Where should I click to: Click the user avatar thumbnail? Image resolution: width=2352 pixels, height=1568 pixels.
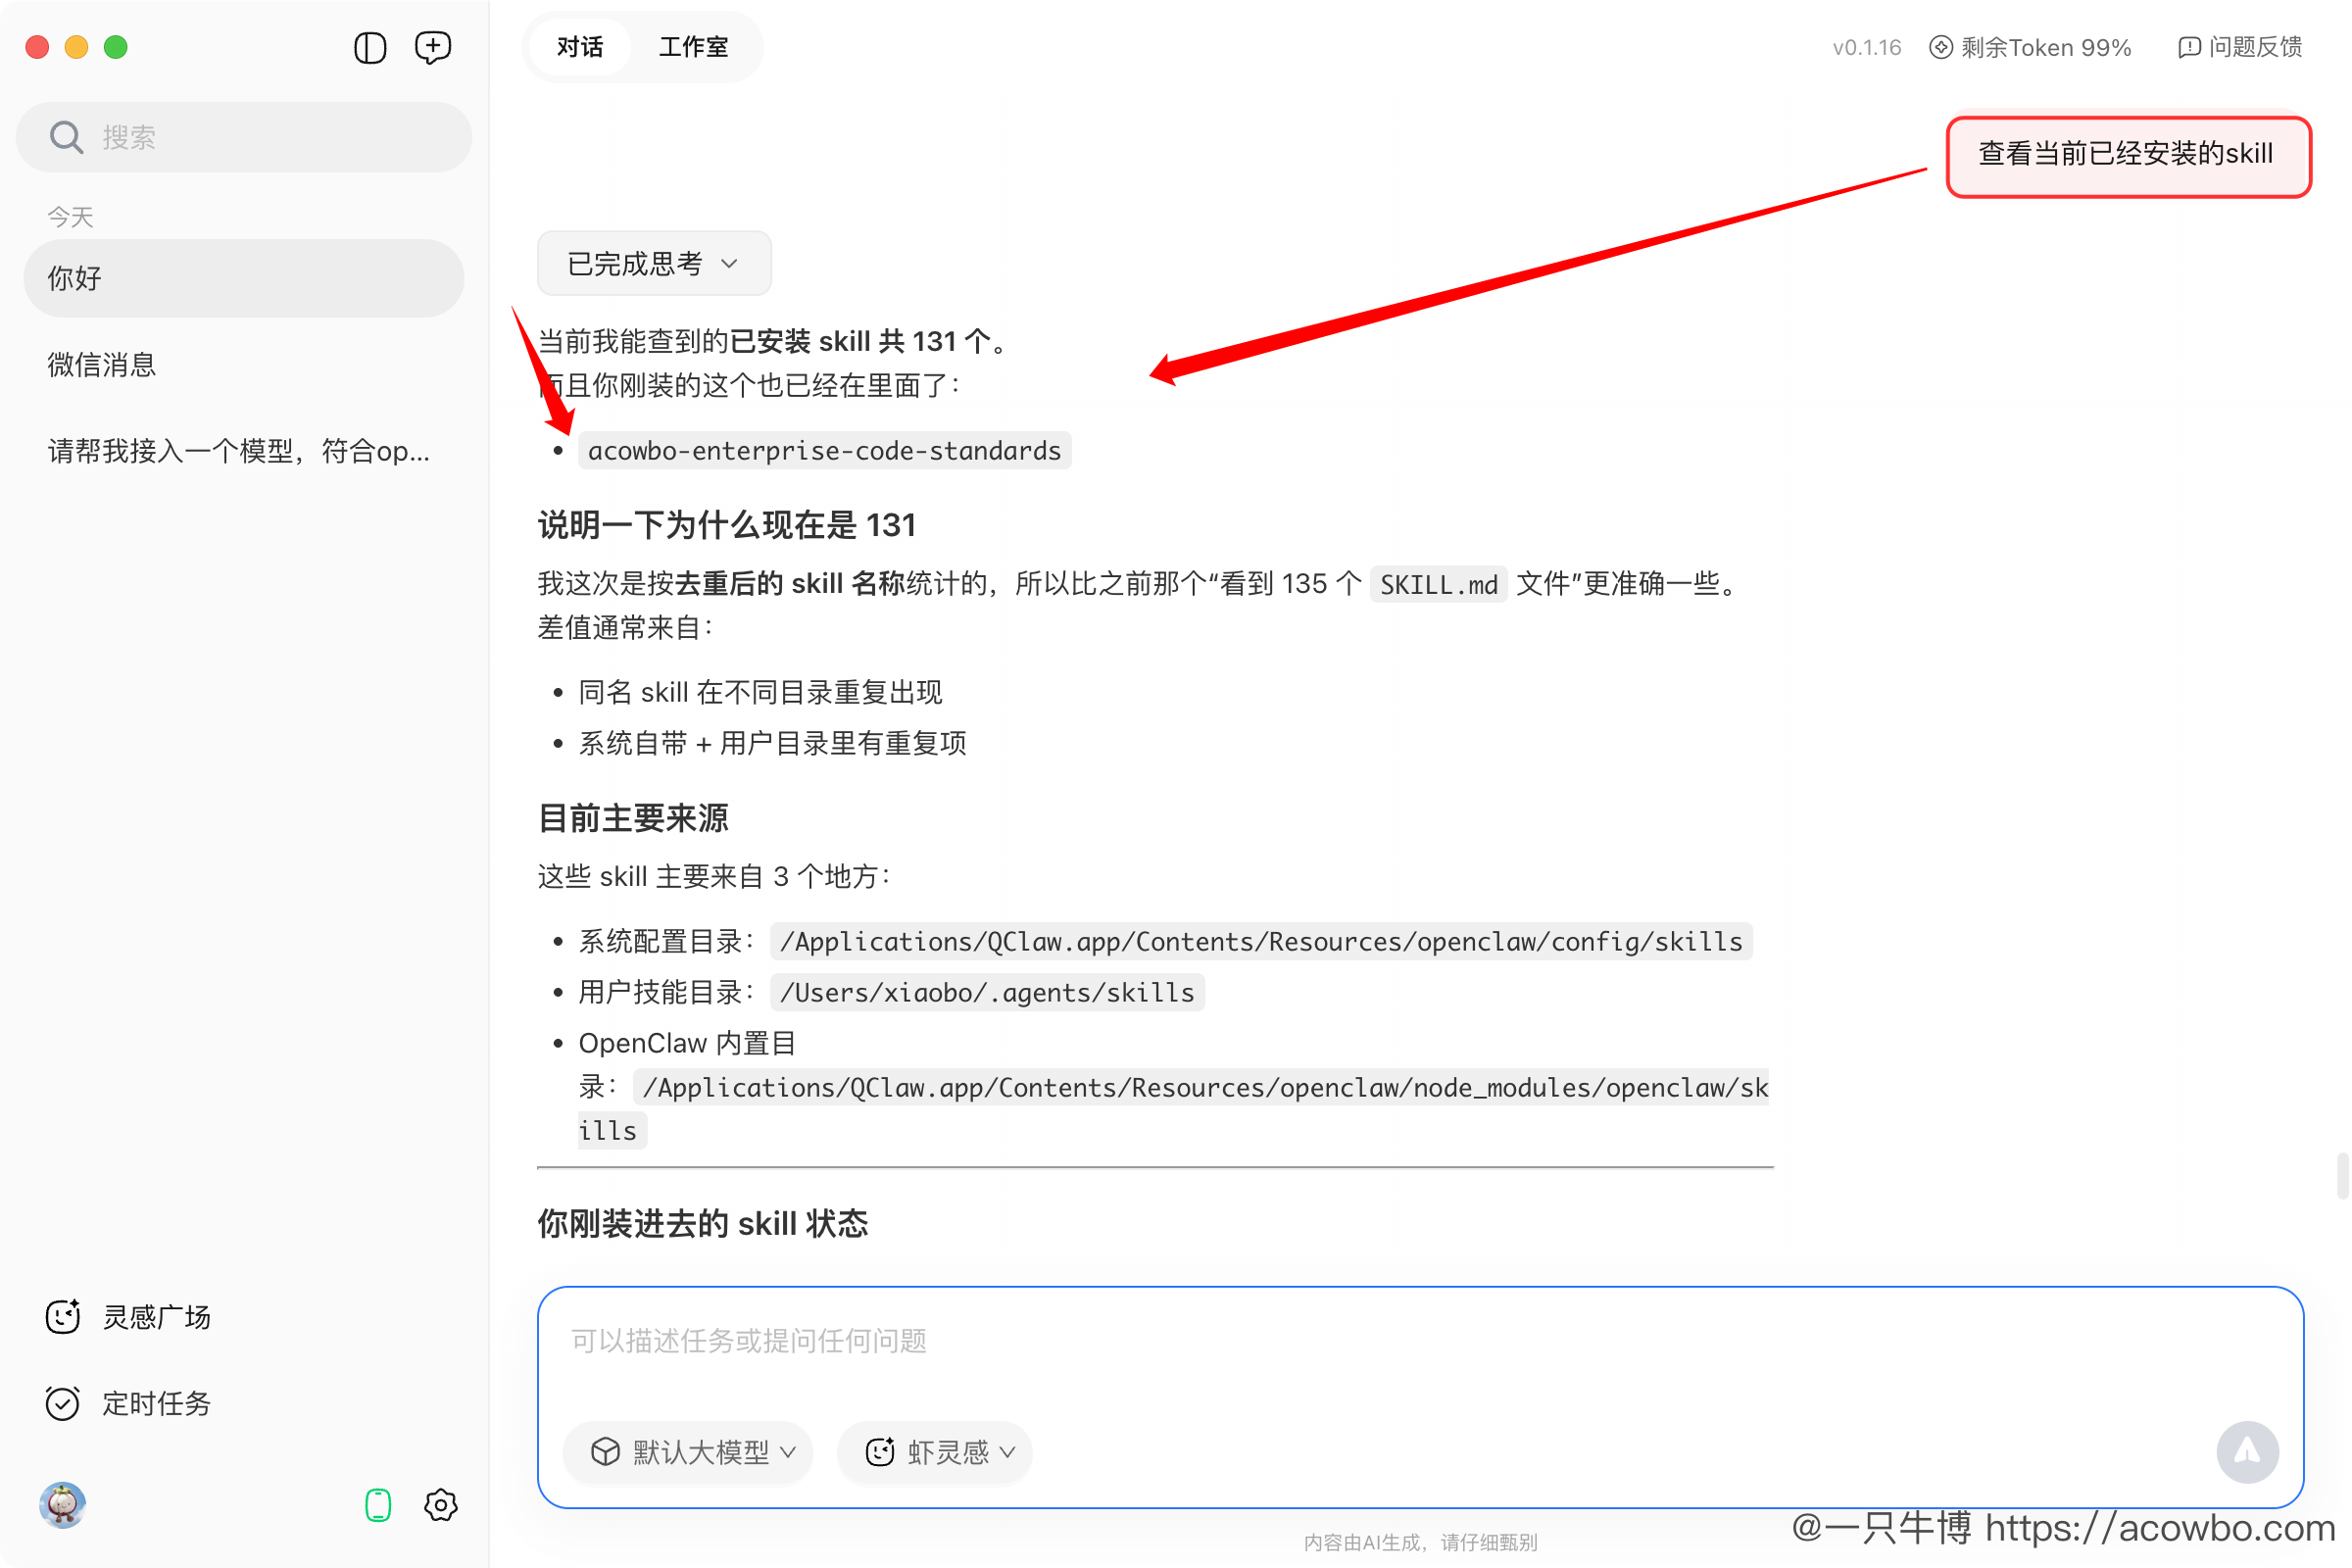pos(62,1505)
